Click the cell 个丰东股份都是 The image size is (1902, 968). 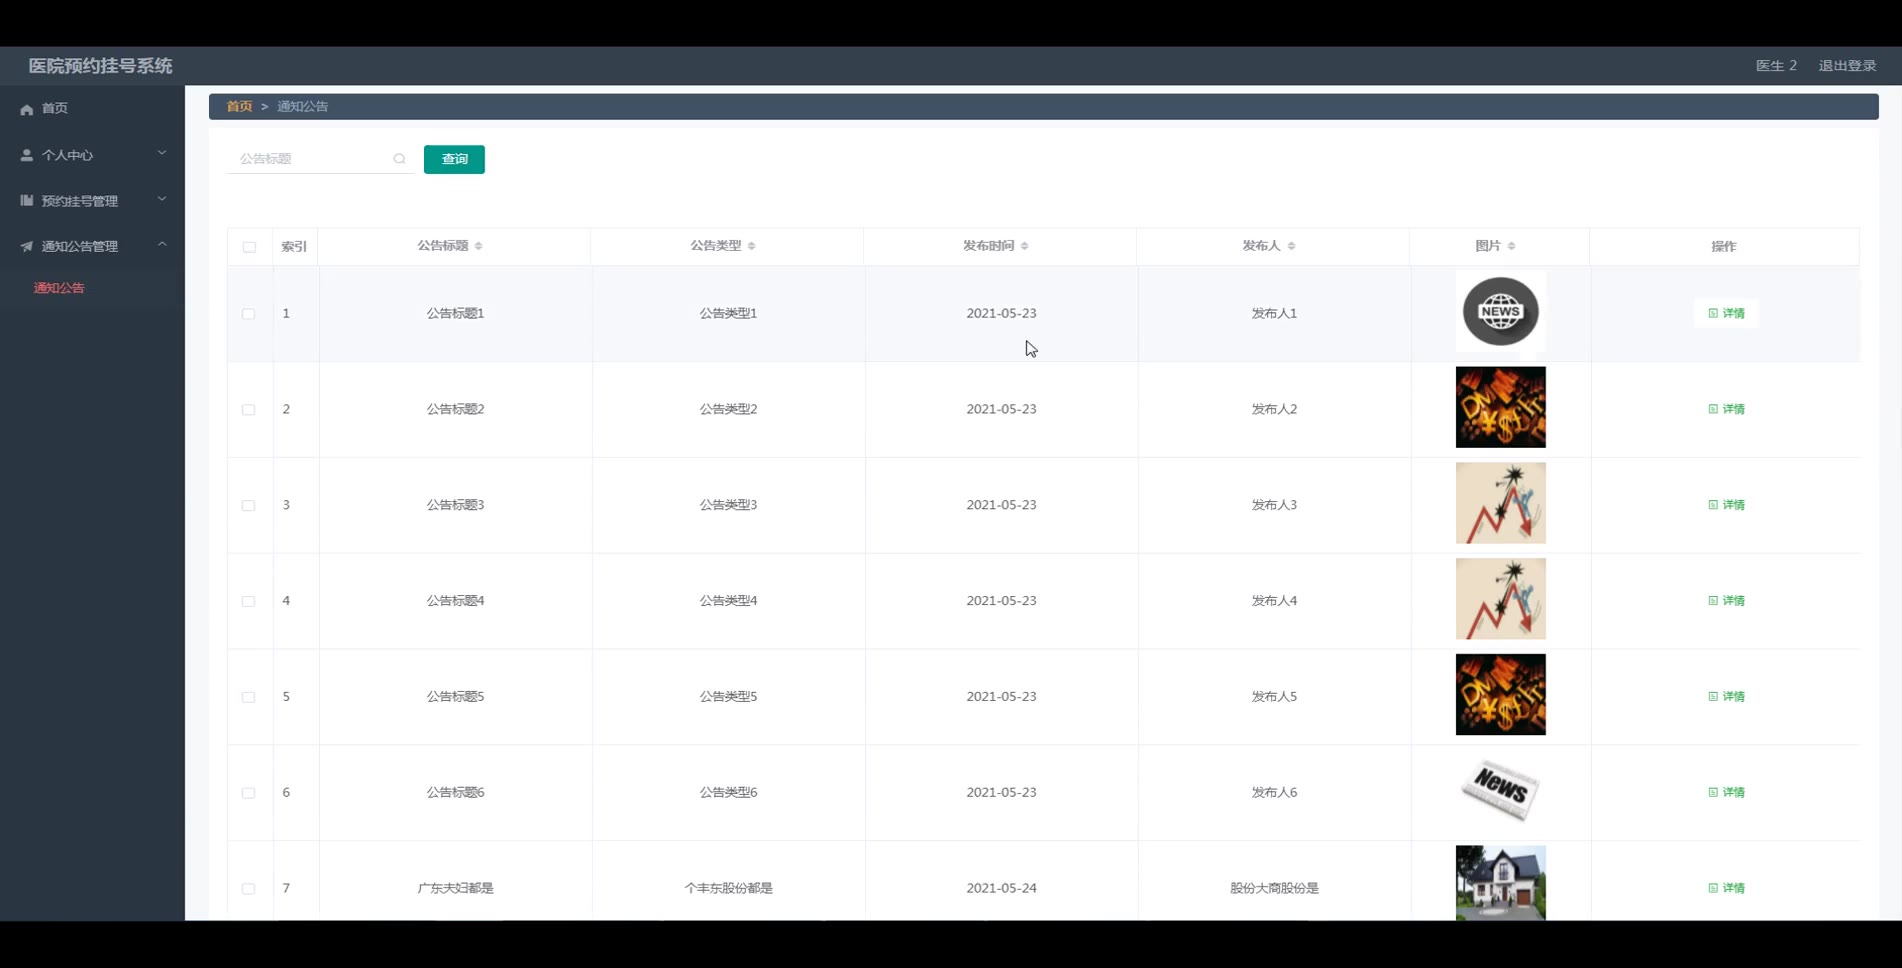click(728, 888)
